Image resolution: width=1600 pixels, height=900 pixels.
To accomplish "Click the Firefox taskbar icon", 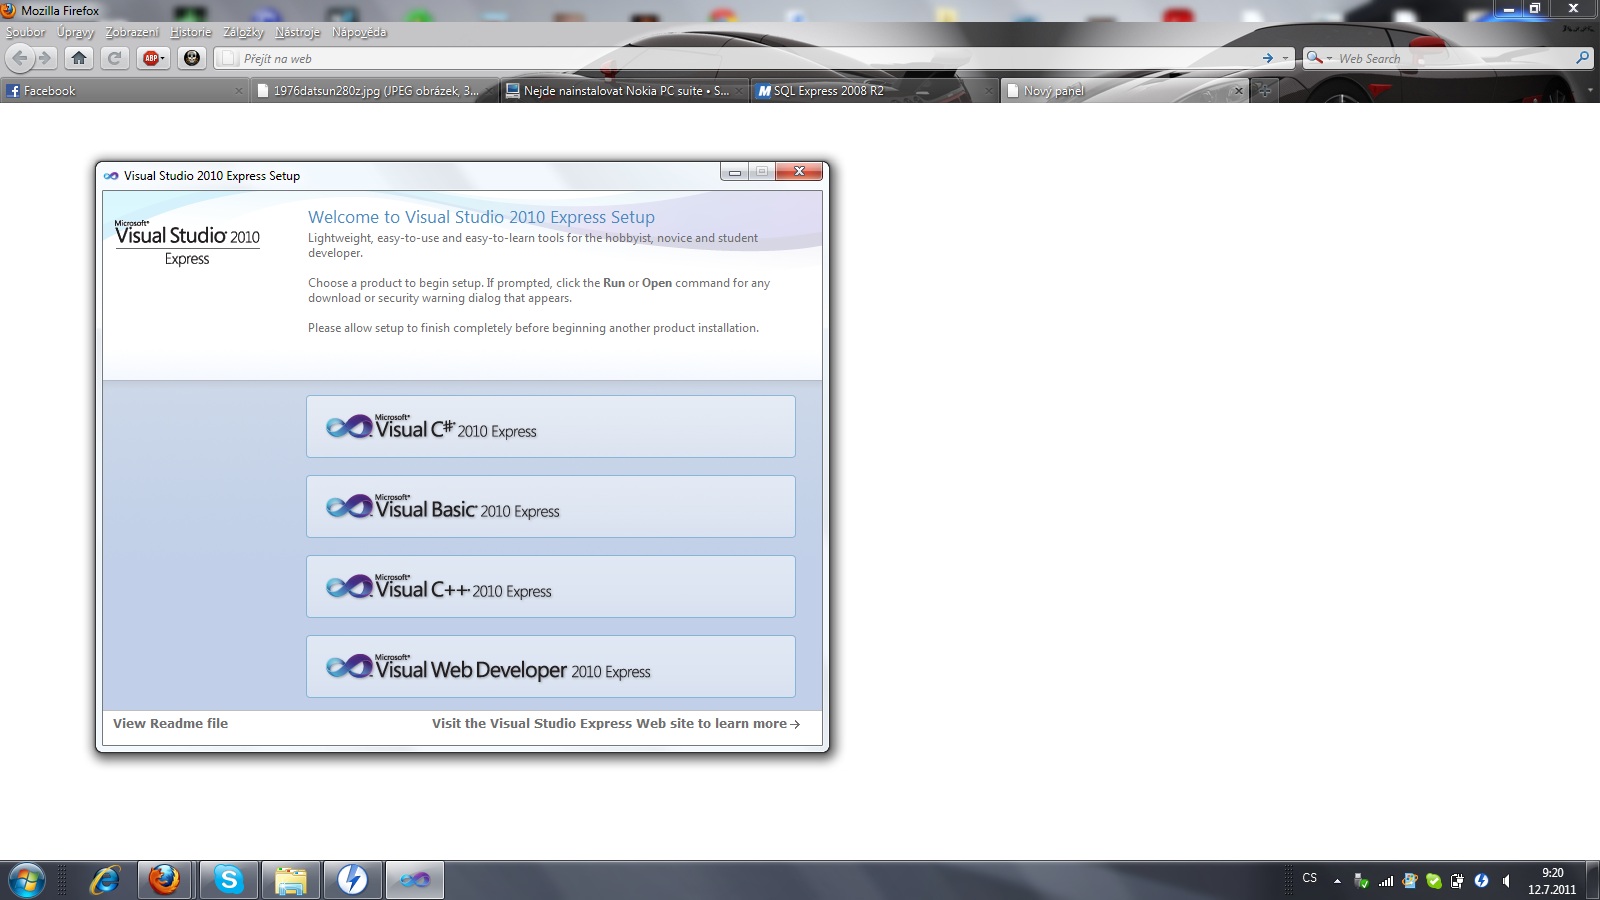I will point(165,881).
